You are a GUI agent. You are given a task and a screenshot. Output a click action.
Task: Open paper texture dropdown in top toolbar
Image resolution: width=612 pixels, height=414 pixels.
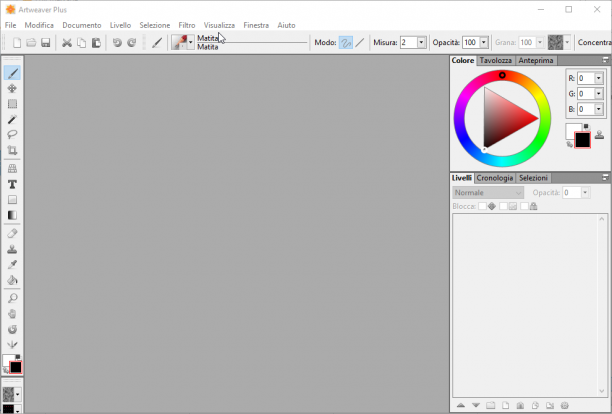pos(567,43)
